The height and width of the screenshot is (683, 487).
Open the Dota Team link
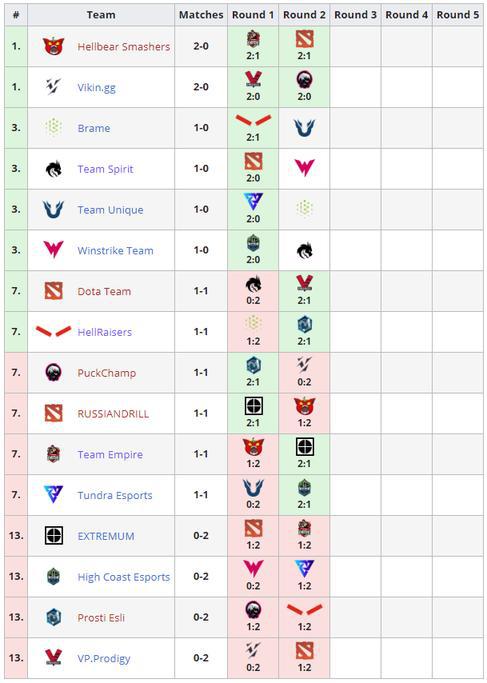coord(104,291)
